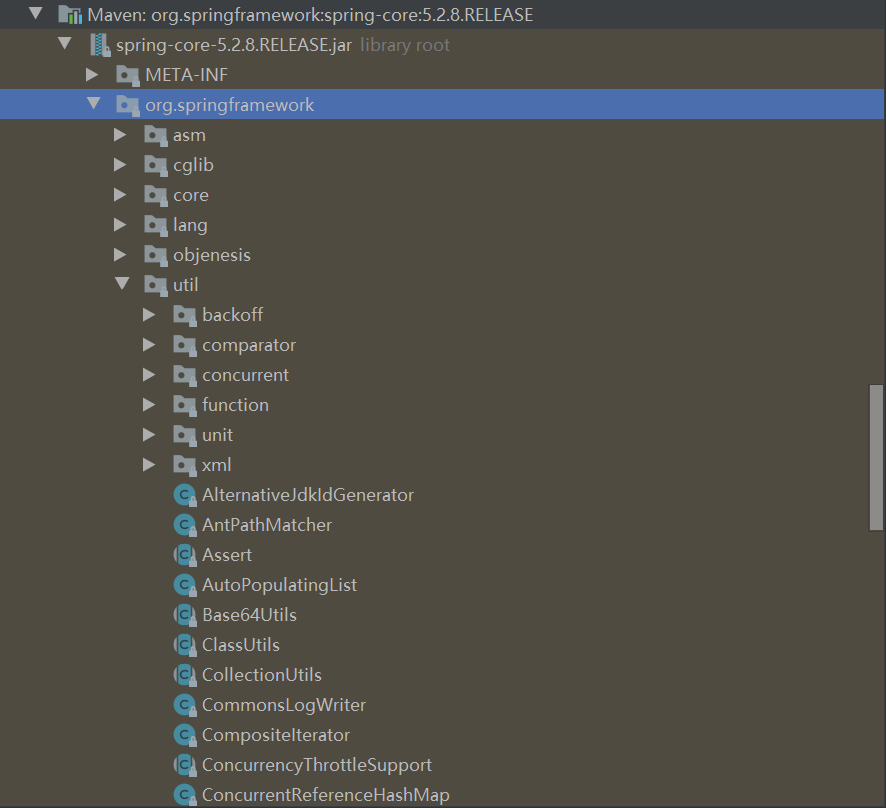This screenshot has width=886, height=808.
Task: Click the org.springframework package icon
Action: coord(128,106)
